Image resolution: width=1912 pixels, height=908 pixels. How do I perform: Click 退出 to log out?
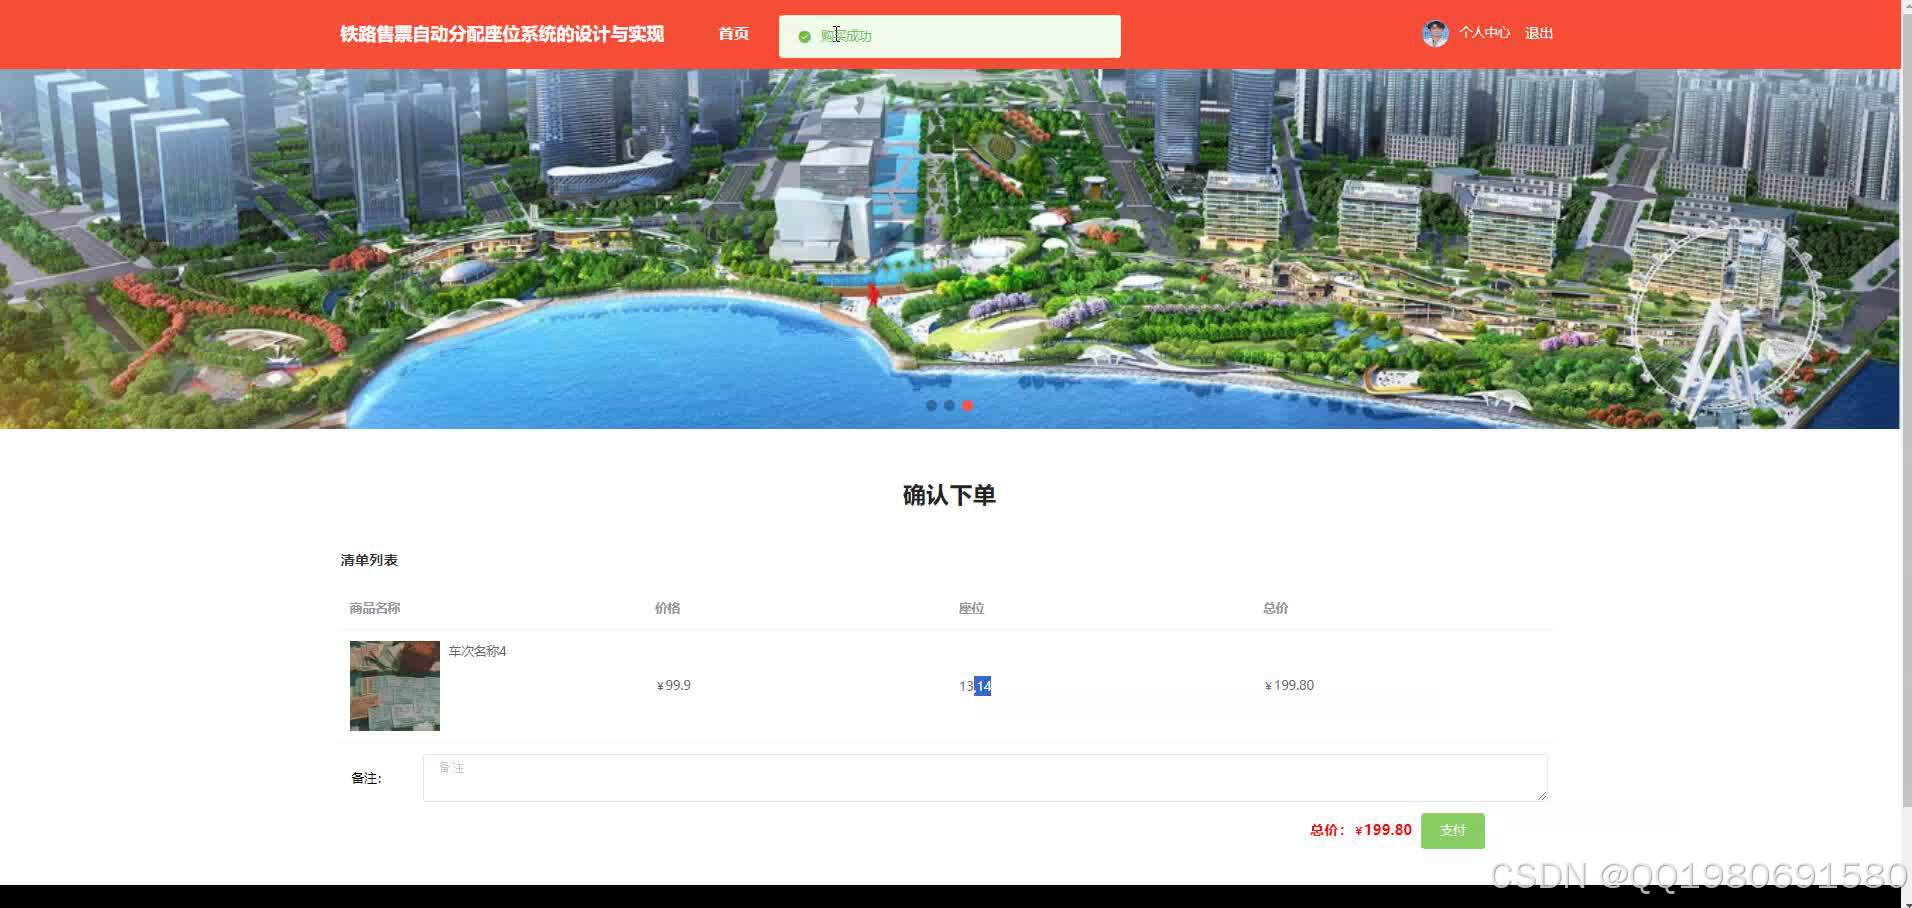tap(1538, 33)
